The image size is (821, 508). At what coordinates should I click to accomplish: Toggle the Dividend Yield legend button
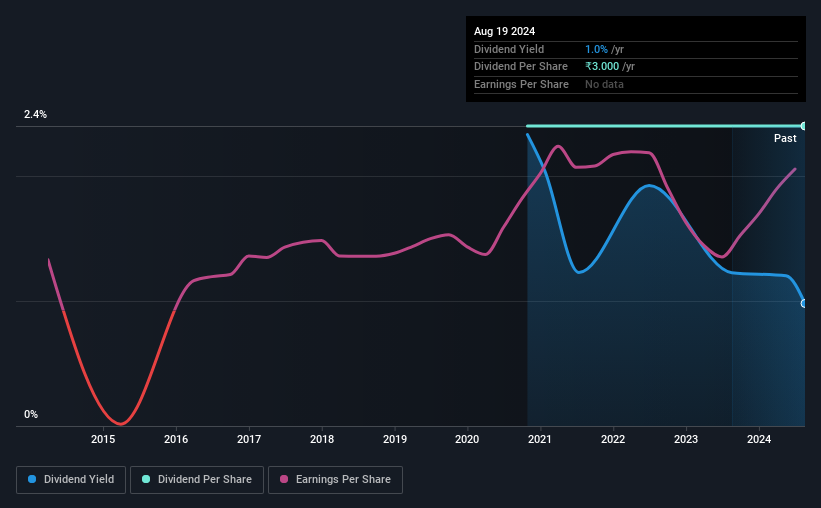(x=71, y=480)
